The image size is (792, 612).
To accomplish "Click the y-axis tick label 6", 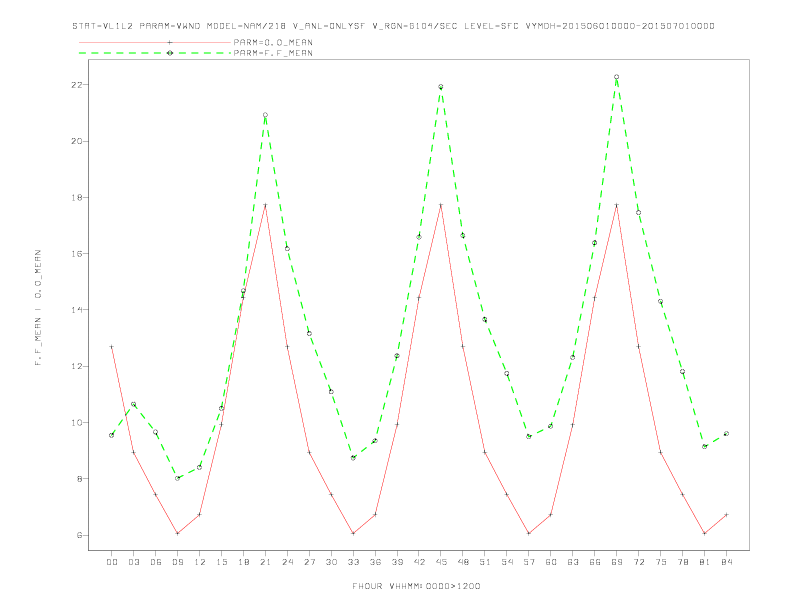I will (79, 535).
